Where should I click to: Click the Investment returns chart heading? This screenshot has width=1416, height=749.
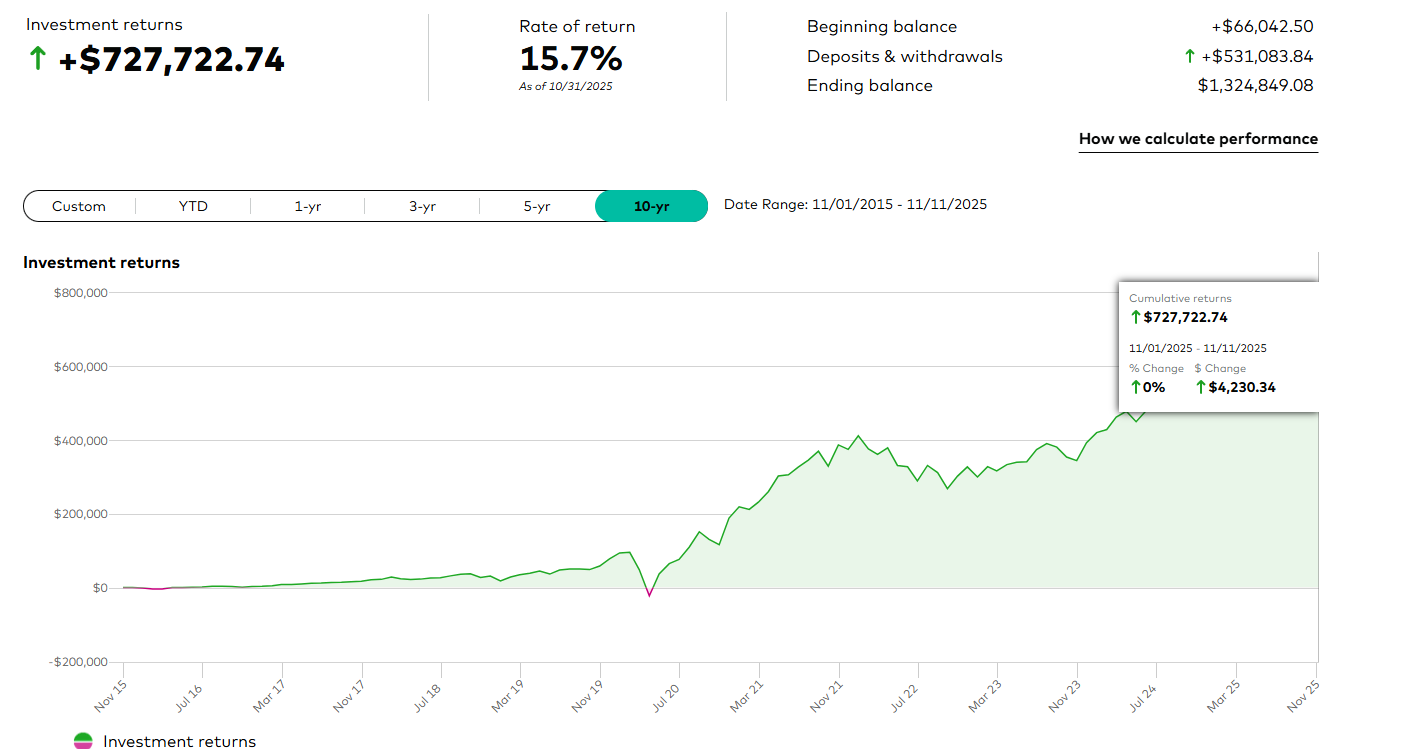(102, 263)
